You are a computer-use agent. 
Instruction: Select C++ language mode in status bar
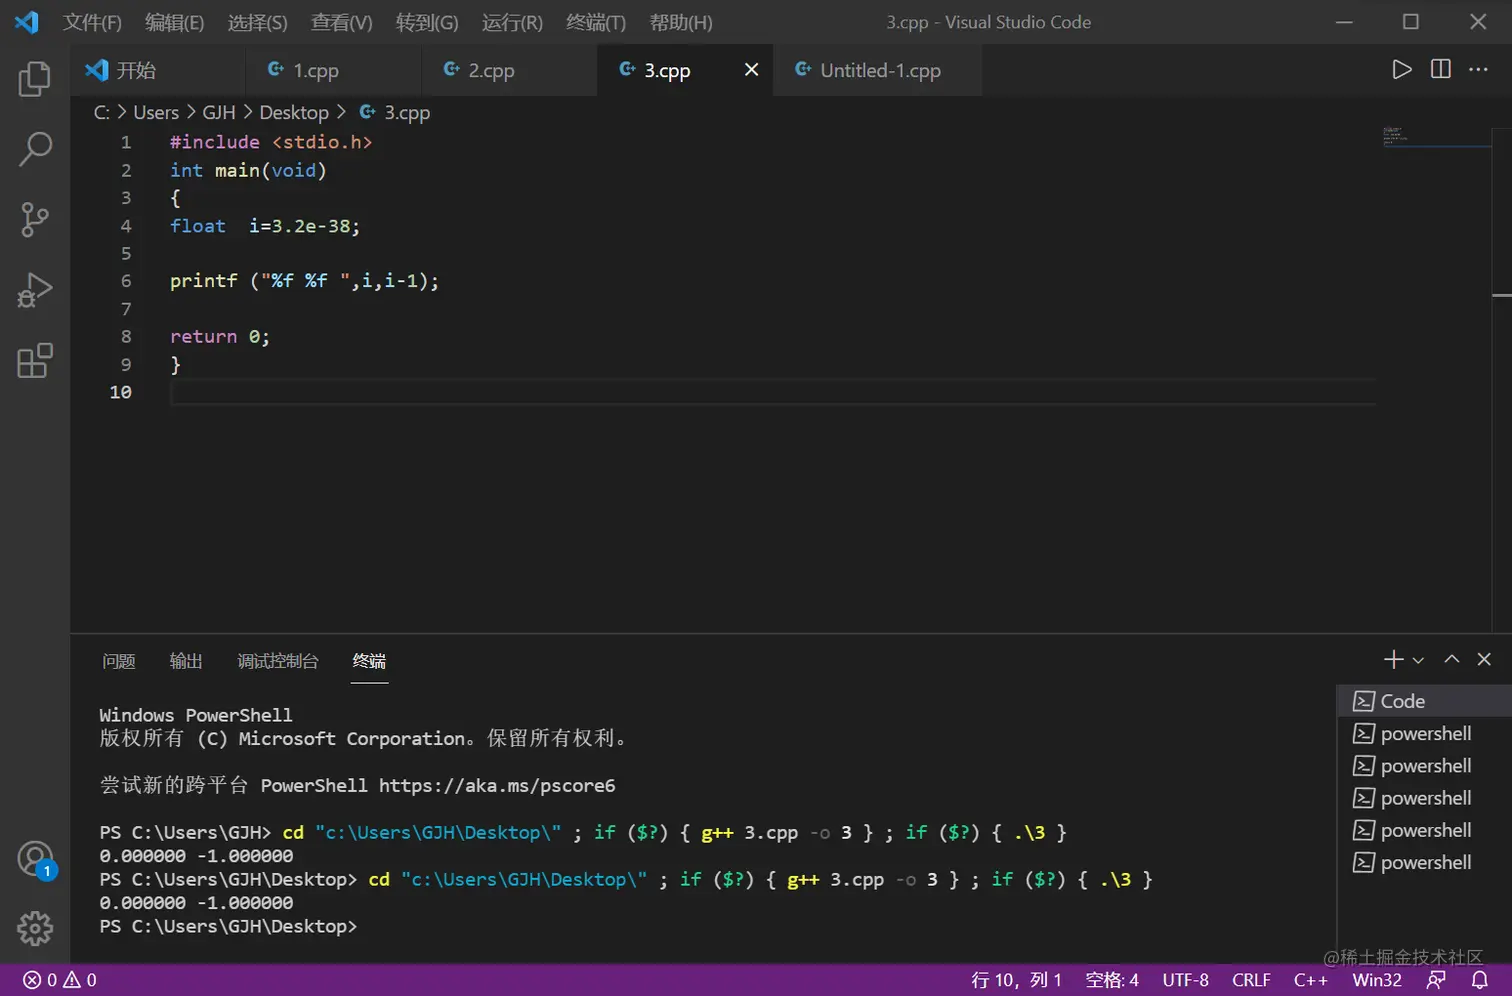point(1310,980)
